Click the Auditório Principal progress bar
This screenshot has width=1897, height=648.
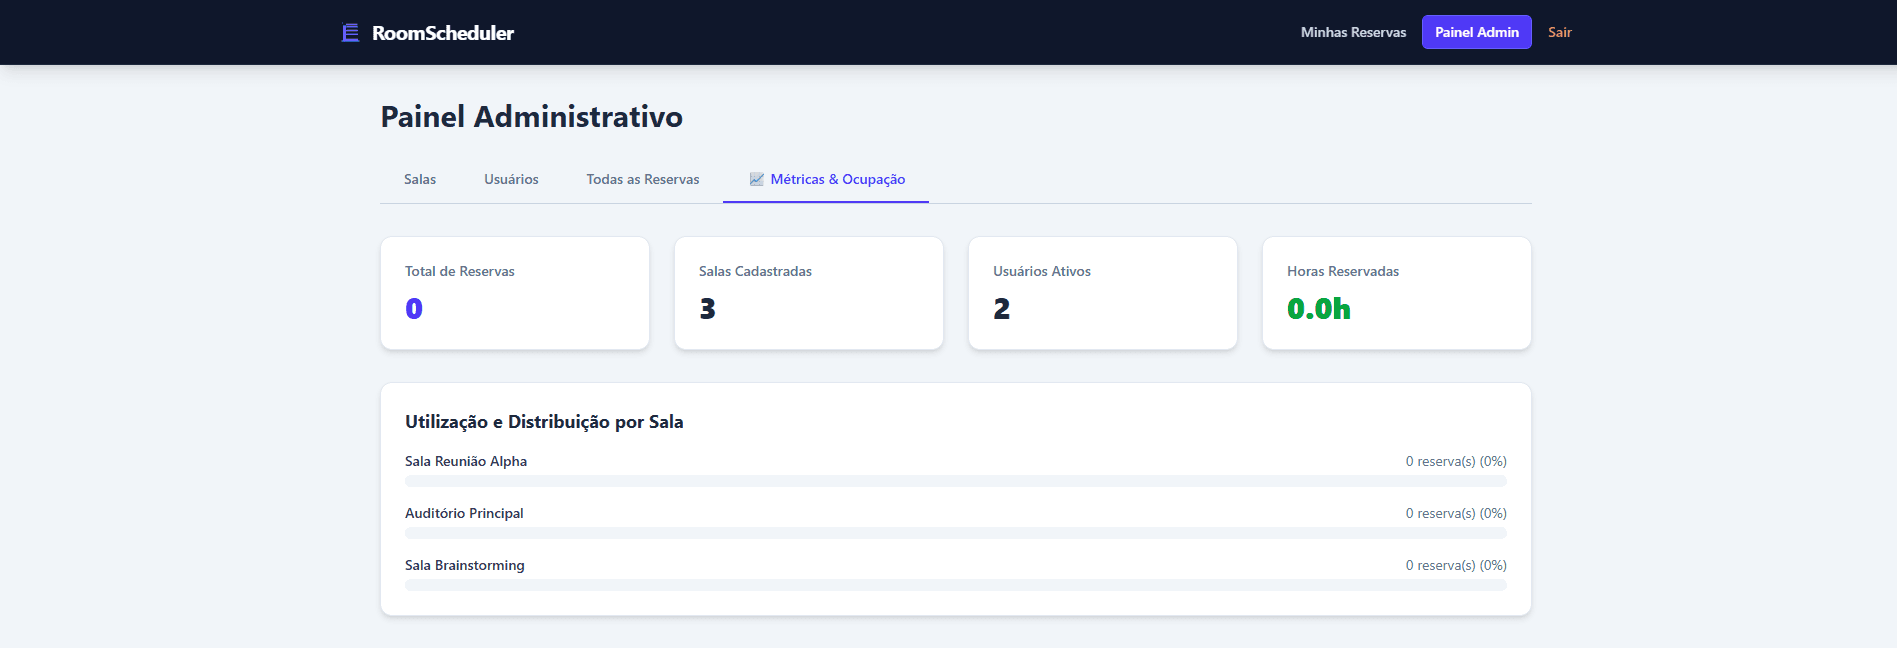956,533
